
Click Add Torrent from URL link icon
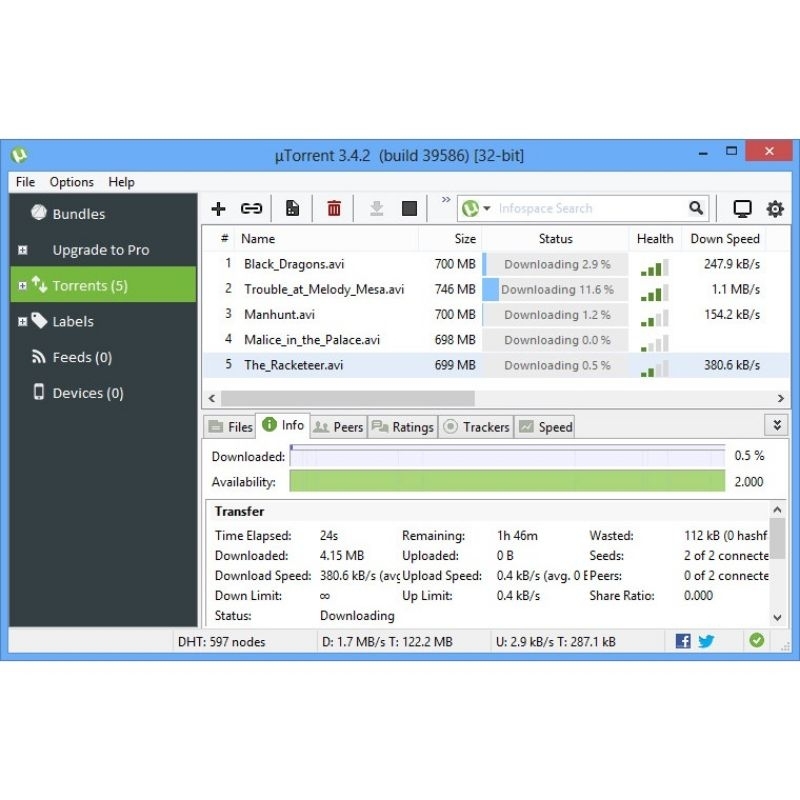(251, 209)
